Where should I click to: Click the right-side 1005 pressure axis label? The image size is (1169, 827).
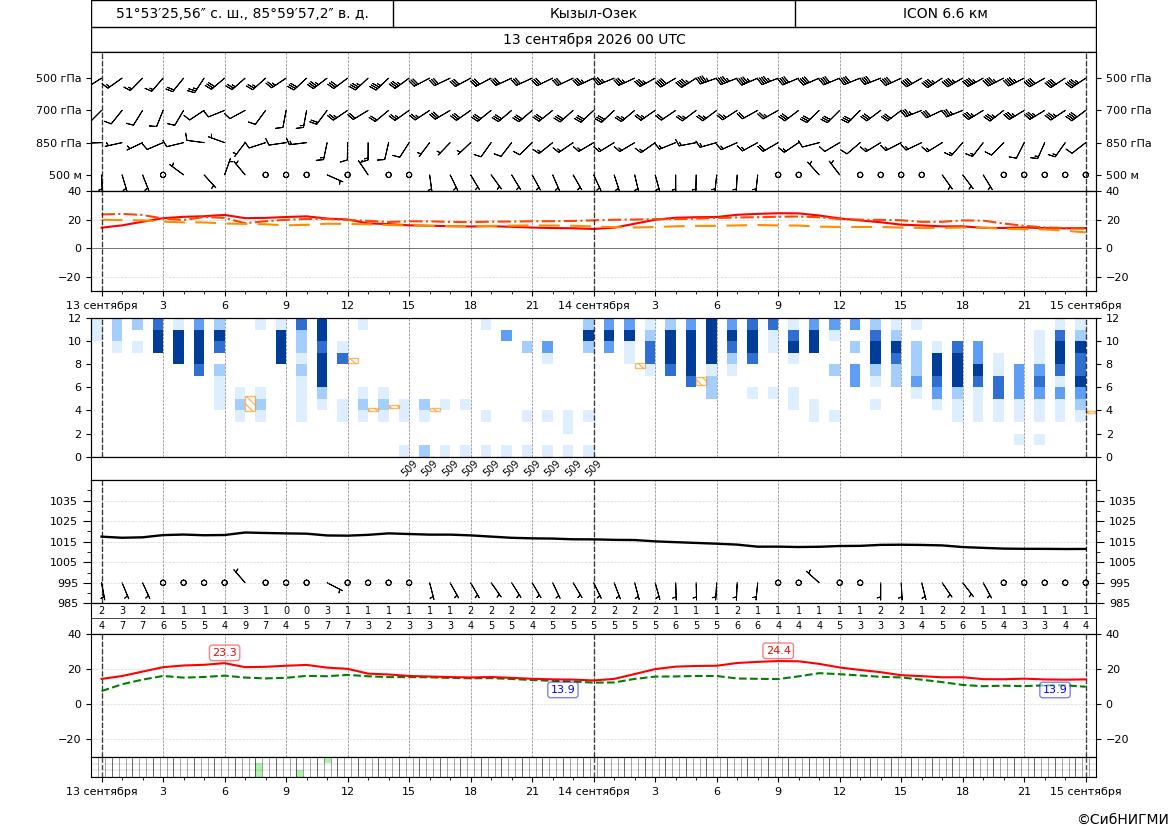(1122, 562)
